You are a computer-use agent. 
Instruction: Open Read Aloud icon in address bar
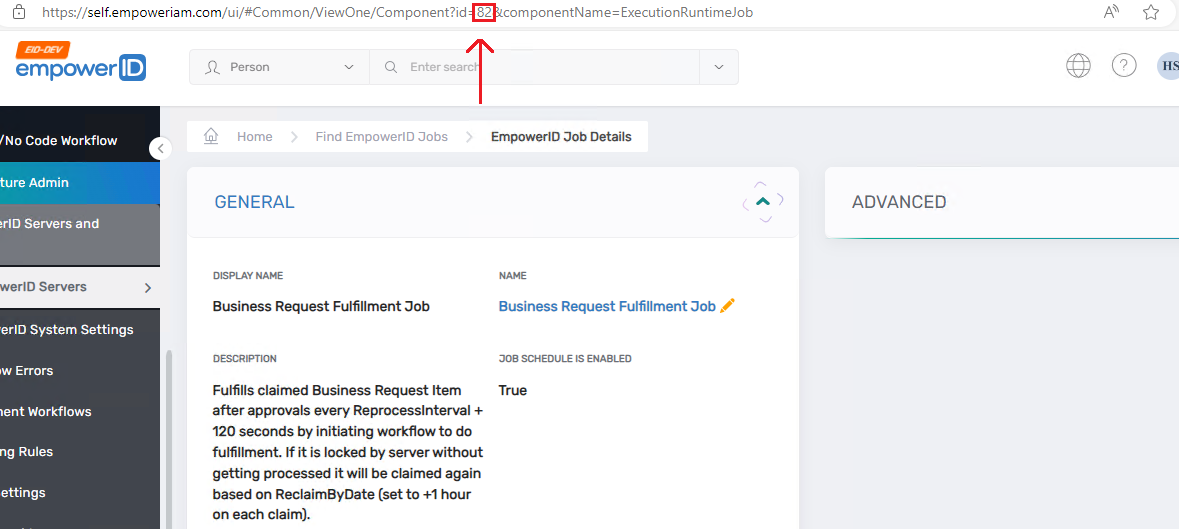click(x=1111, y=12)
